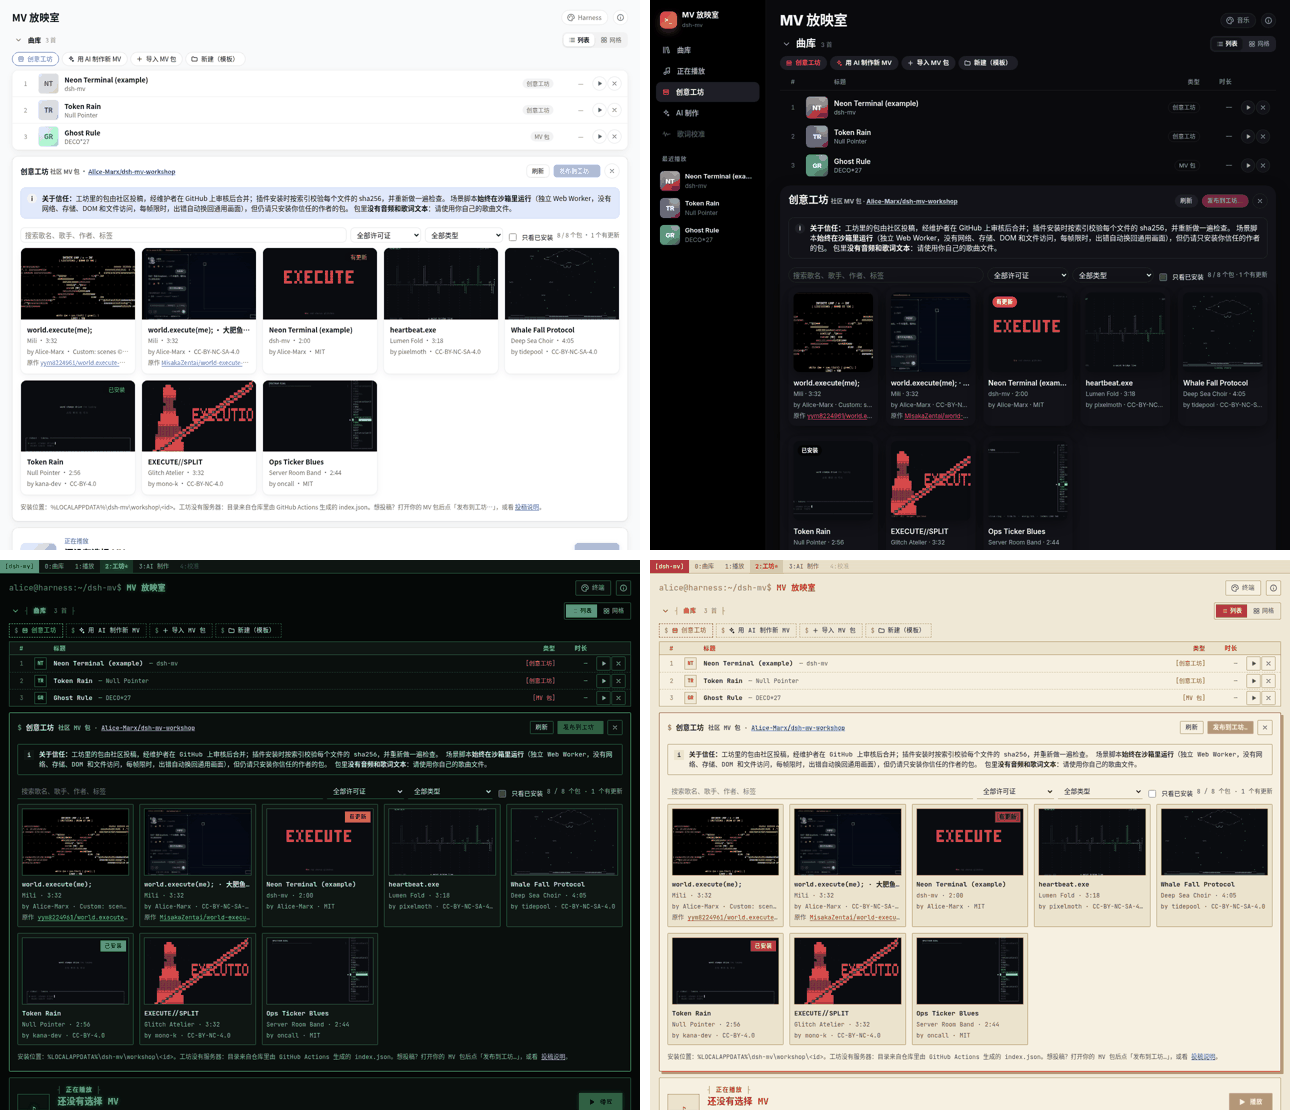Screen dimensions: 1290x1110
Task: Select 列表 view in the light theme window
Action: pyautogui.click(x=579, y=40)
